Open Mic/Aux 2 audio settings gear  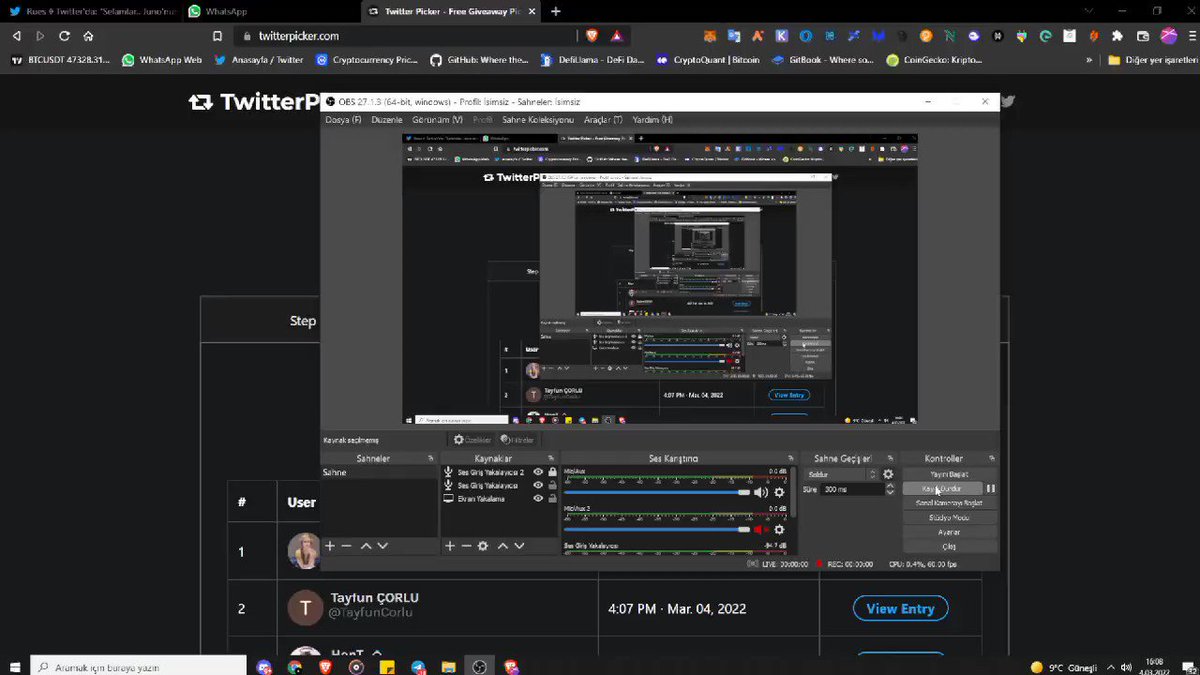point(779,529)
